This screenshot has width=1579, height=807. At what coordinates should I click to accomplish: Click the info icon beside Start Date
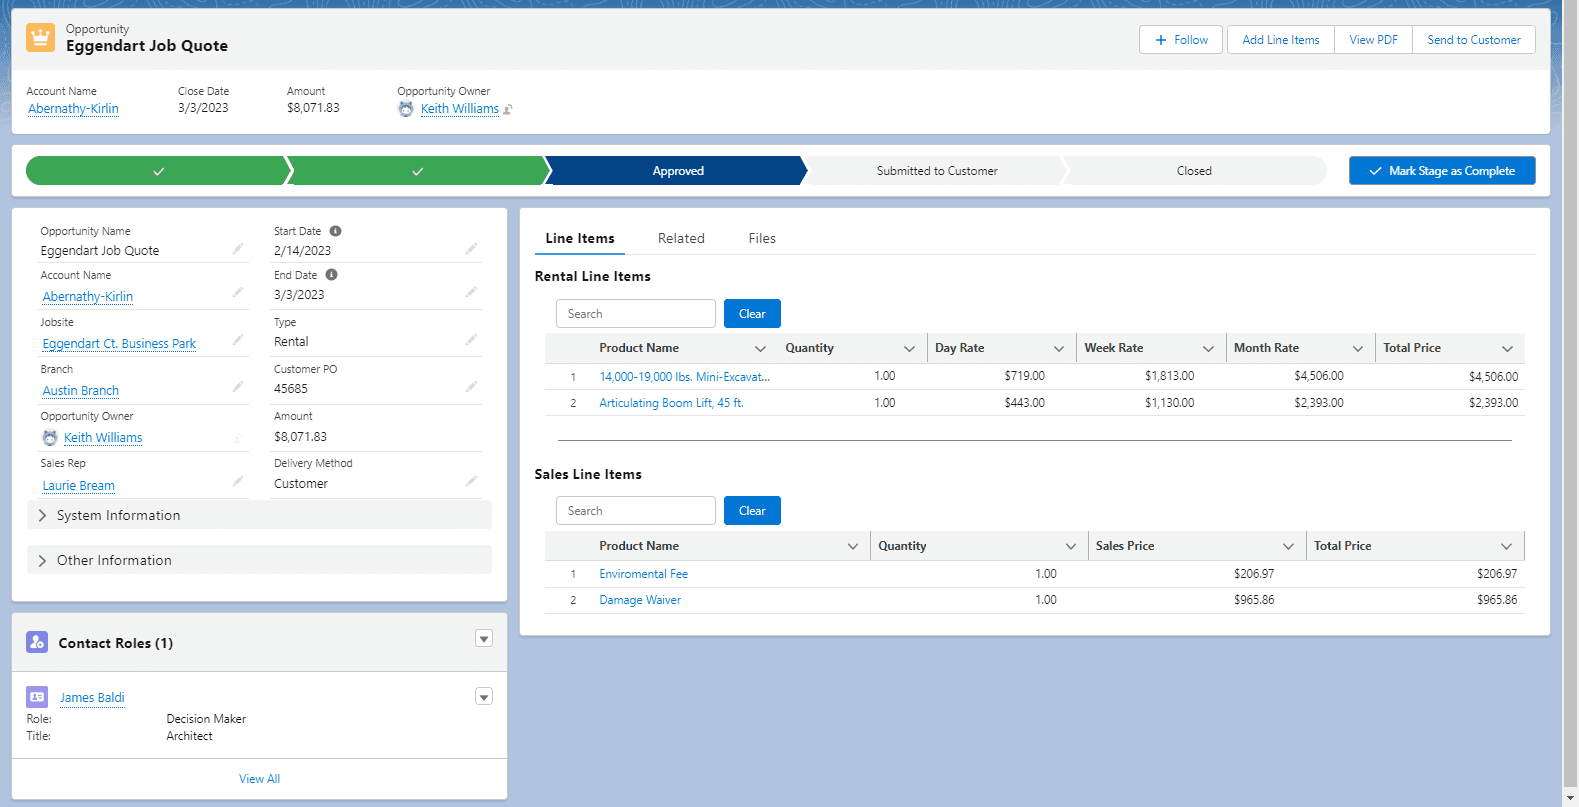(x=335, y=231)
